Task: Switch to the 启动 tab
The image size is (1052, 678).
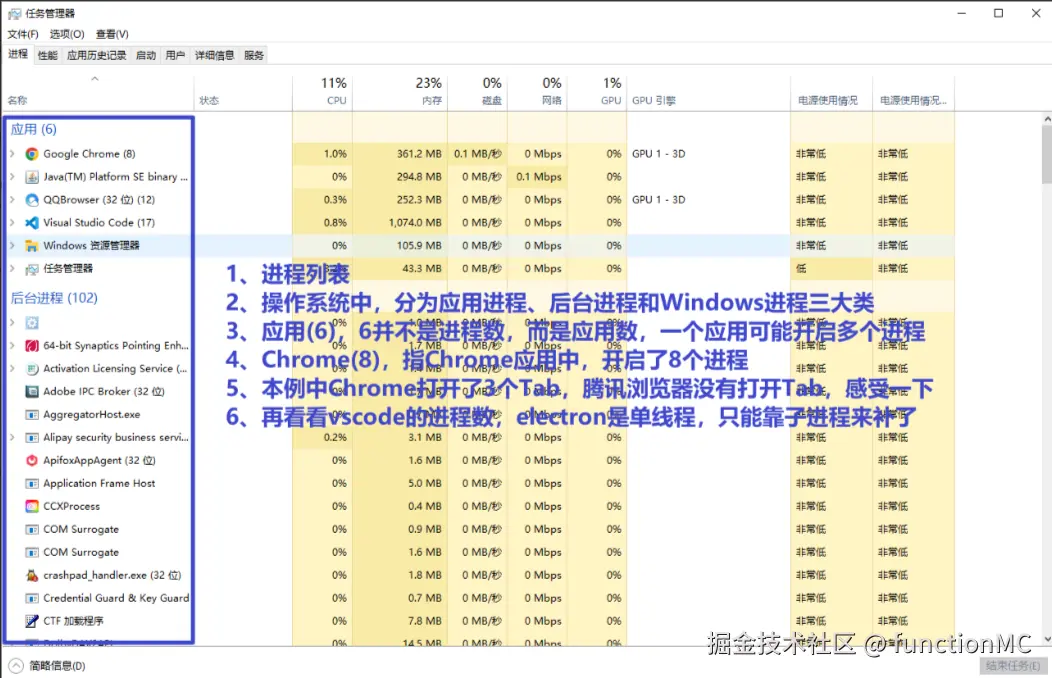Action: click(x=146, y=56)
